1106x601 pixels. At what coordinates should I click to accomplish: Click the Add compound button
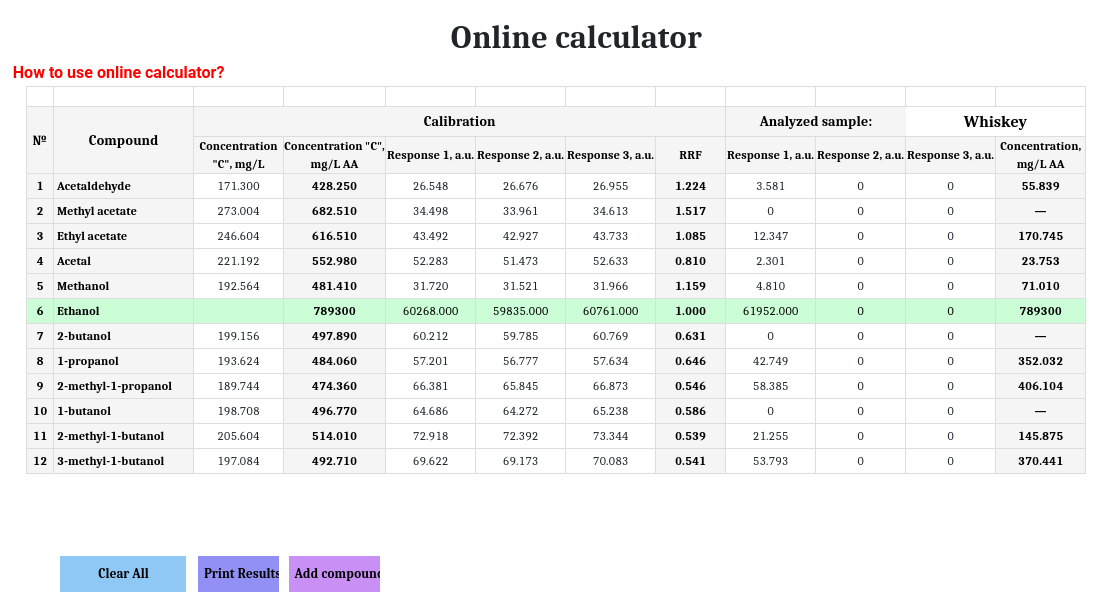334,574
